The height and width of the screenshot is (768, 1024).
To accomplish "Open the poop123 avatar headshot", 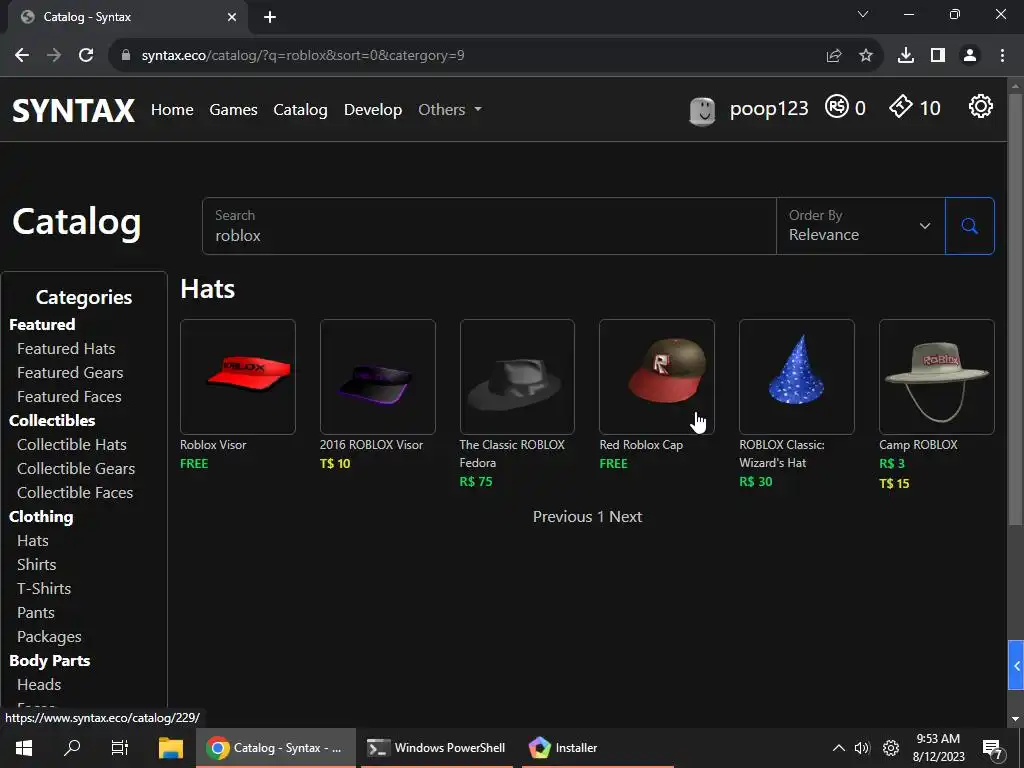I will [x=702, y=111].
